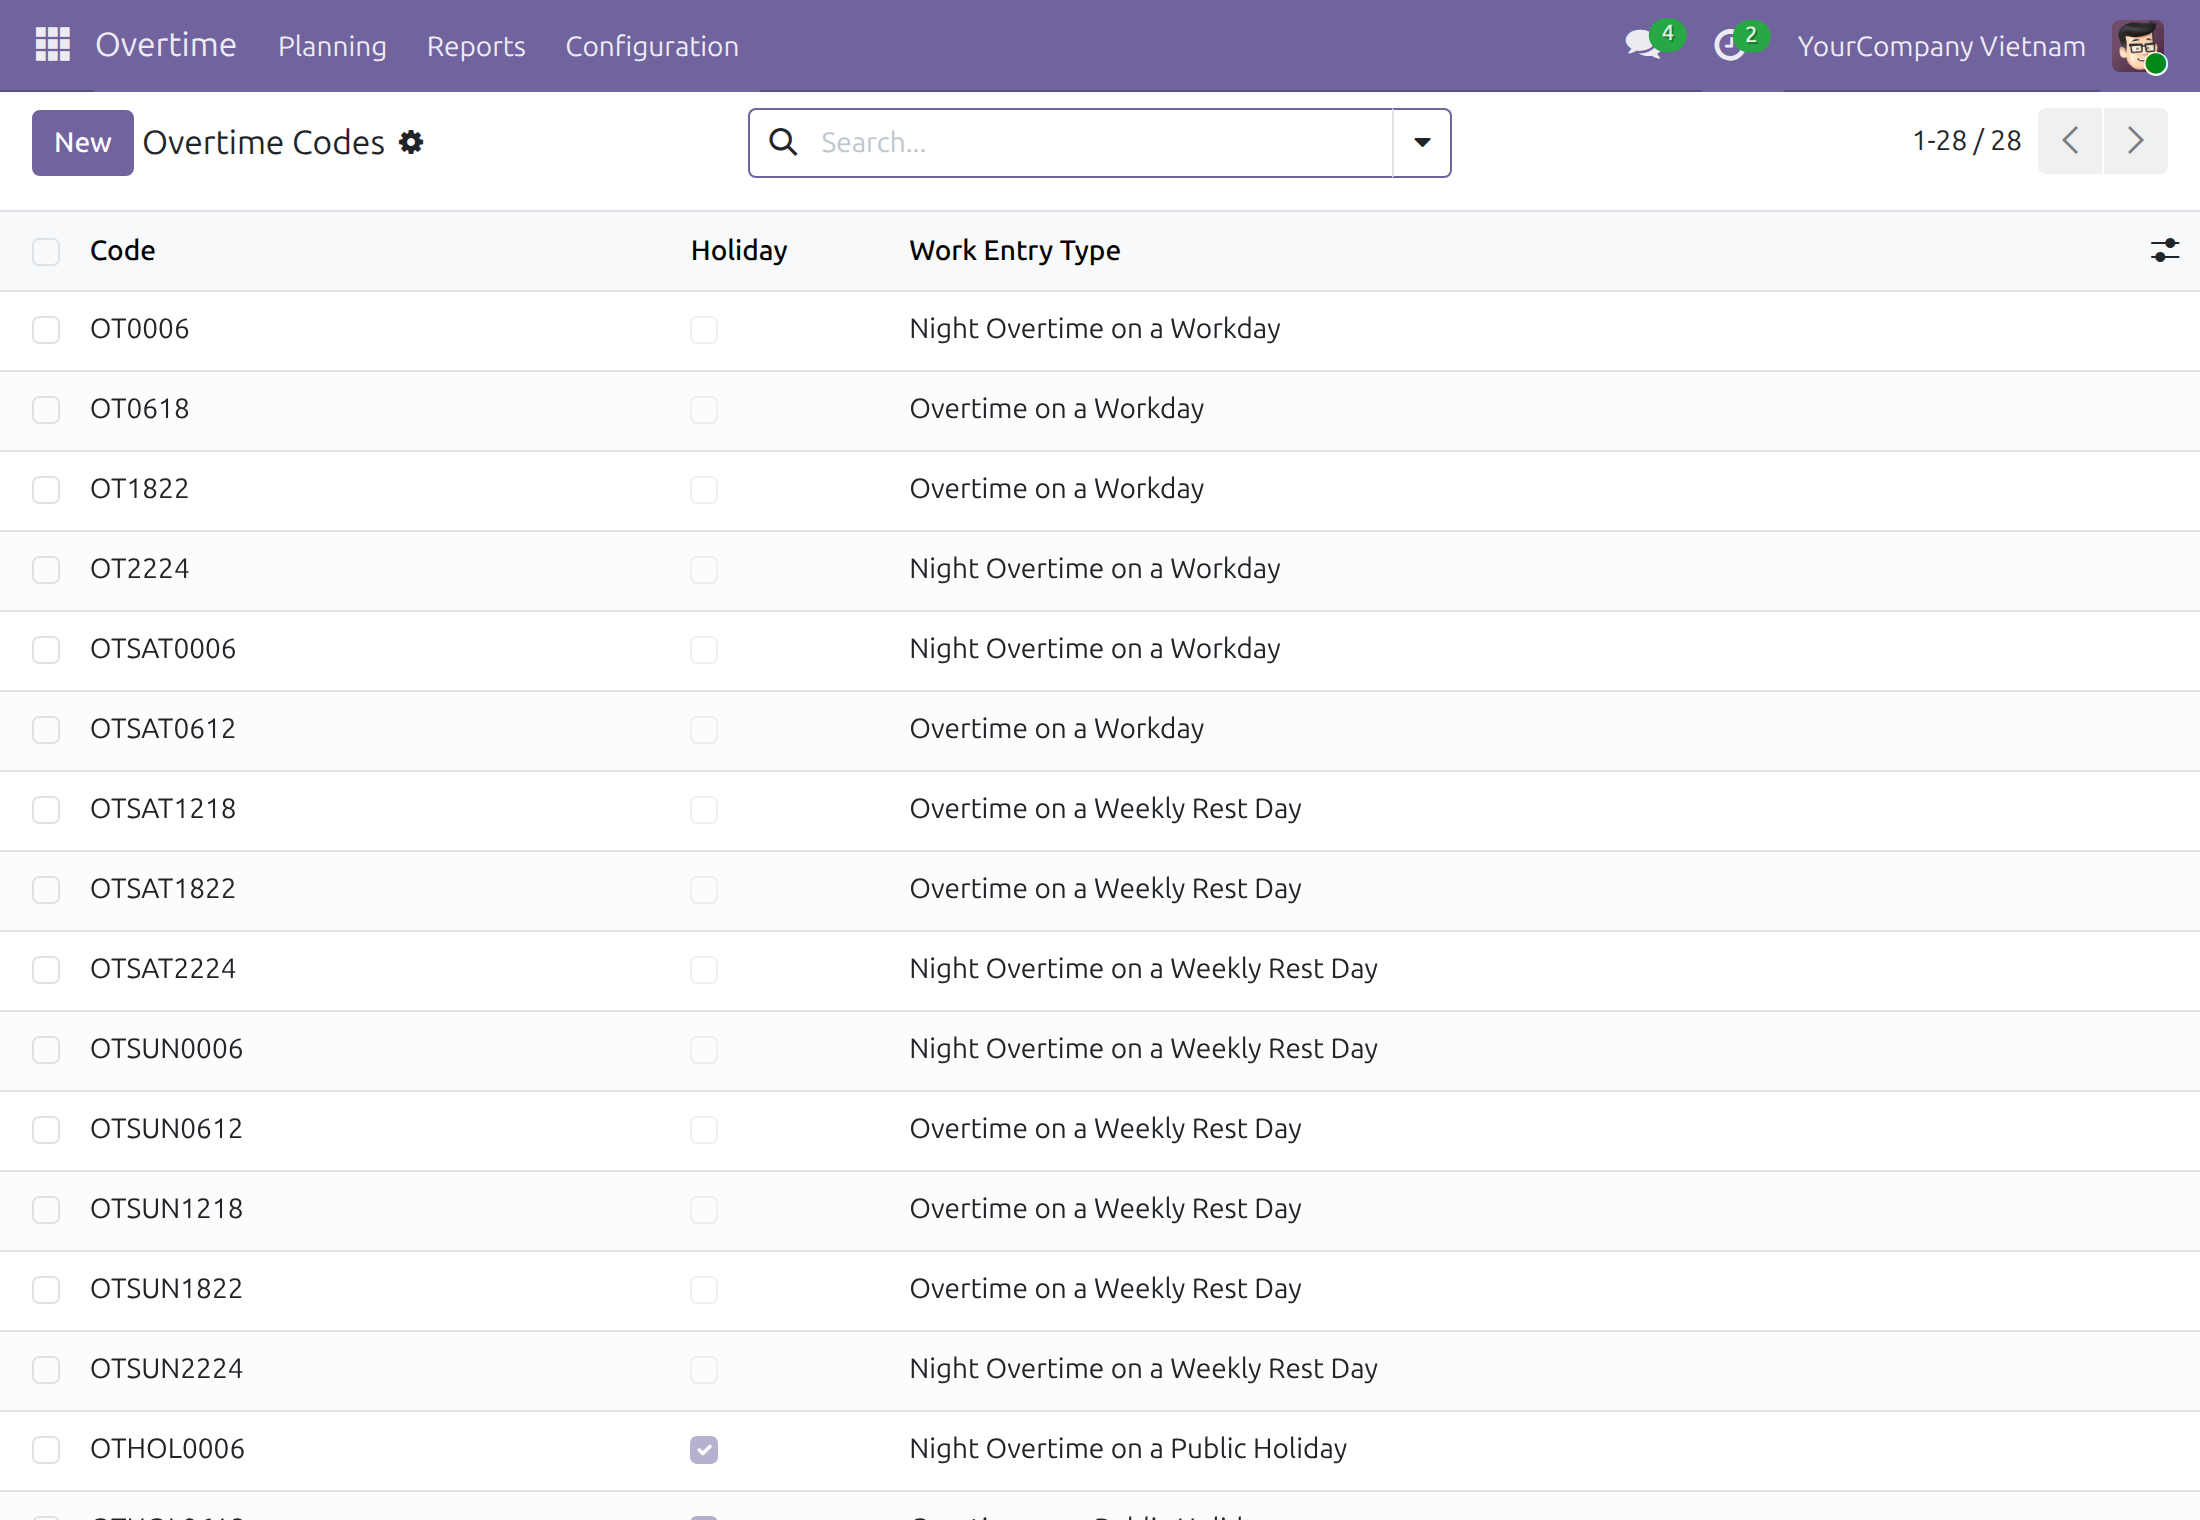Tick the select-all checkbox in header
2200x1520 pixels.
[46, 251]
